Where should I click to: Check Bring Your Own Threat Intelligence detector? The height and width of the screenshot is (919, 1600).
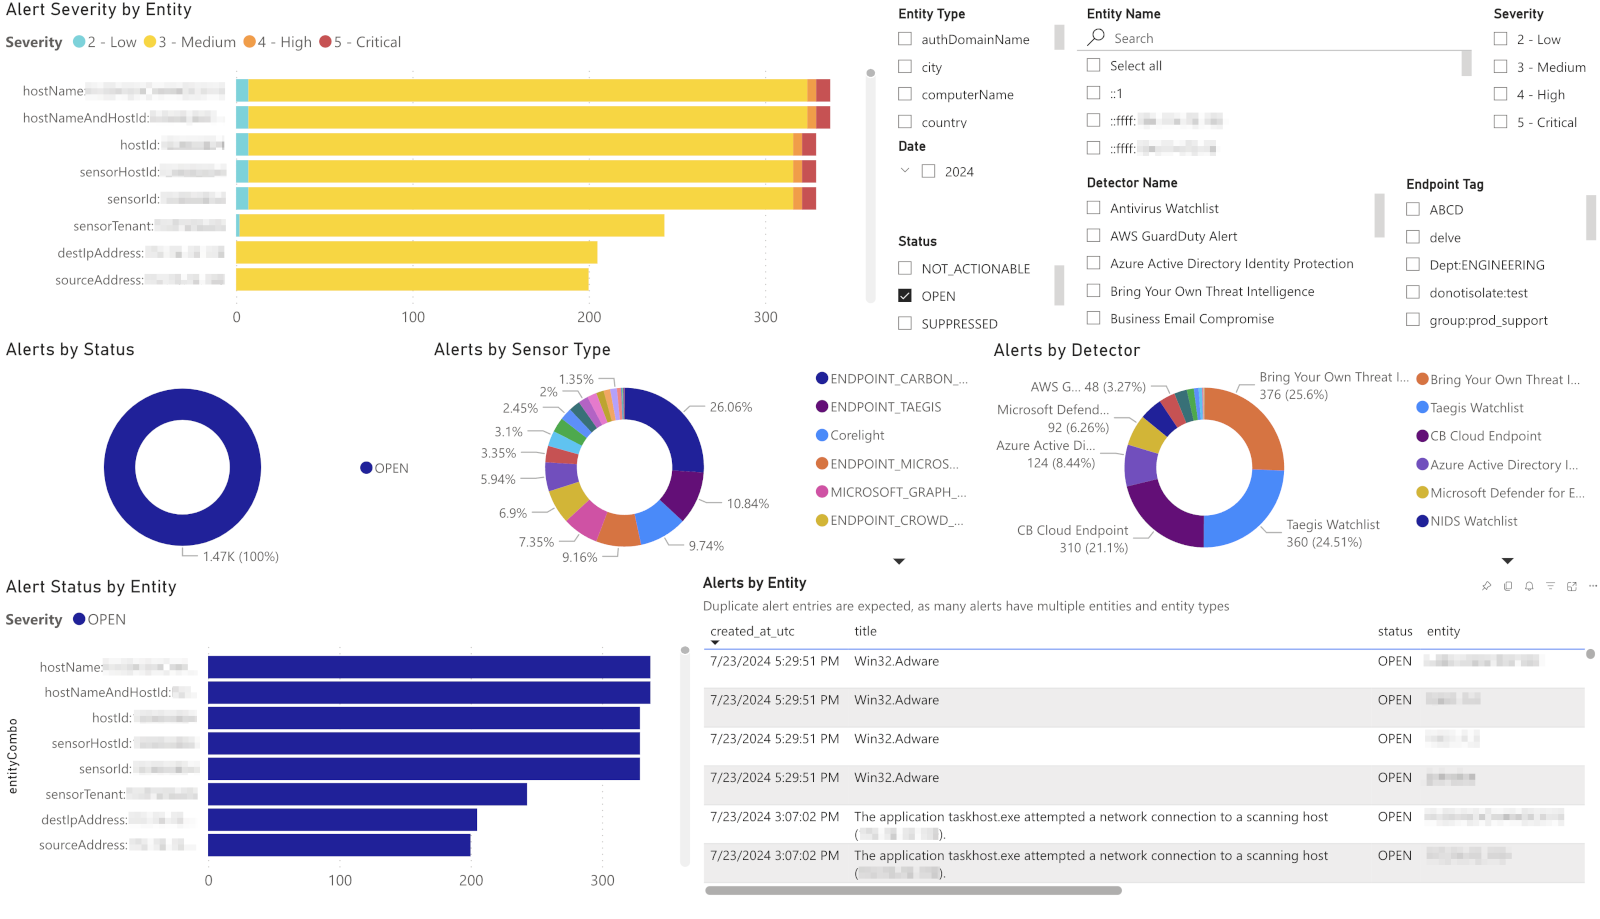1094,291
